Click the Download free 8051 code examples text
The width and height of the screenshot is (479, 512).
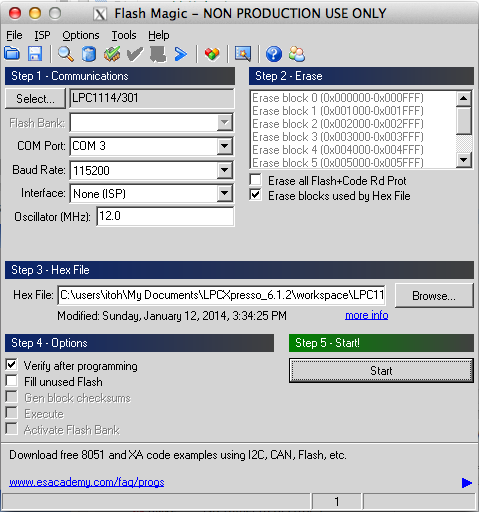click(x=178, y=455)
